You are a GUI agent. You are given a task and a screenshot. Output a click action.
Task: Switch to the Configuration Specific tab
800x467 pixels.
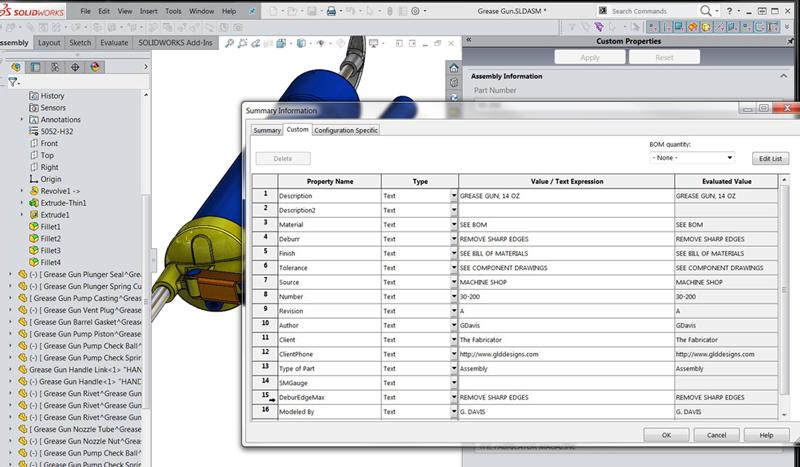(x=346, y=130)
